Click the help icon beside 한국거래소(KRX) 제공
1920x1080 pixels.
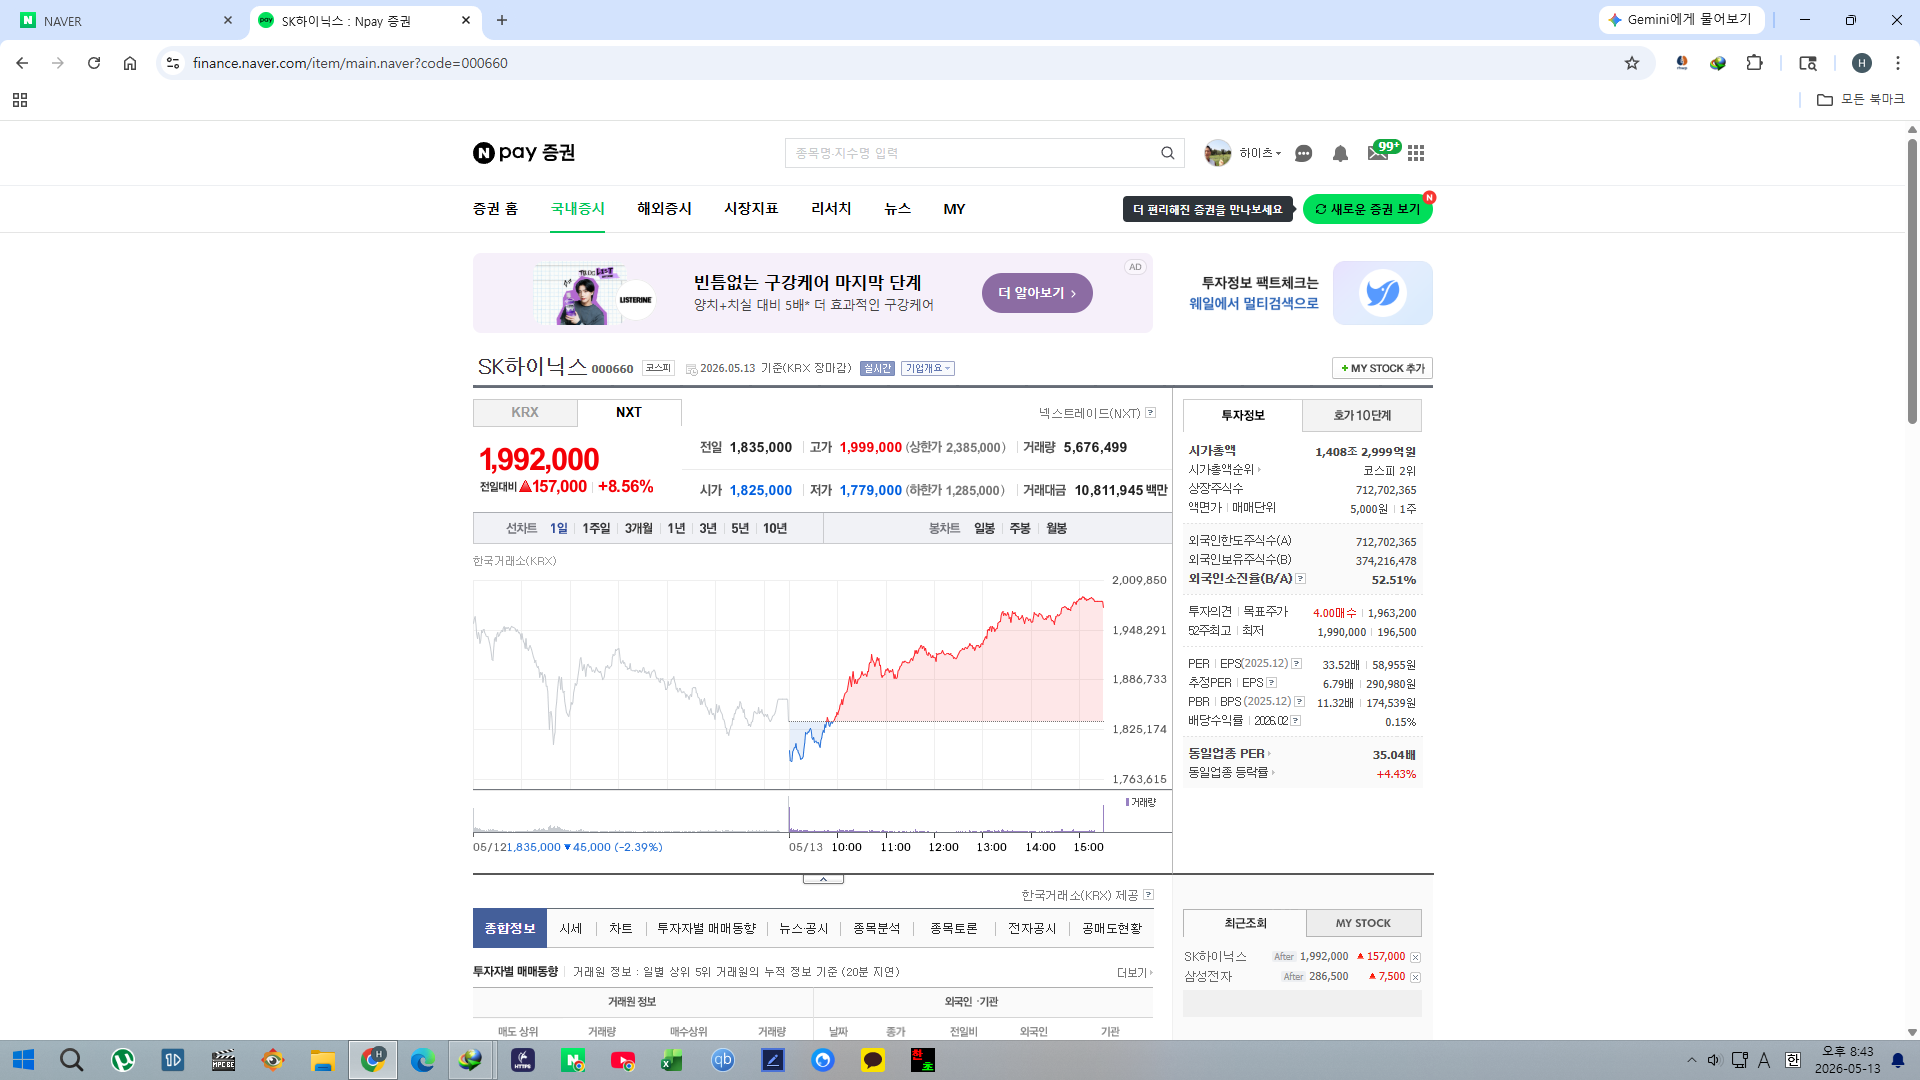click(1148, 895)
